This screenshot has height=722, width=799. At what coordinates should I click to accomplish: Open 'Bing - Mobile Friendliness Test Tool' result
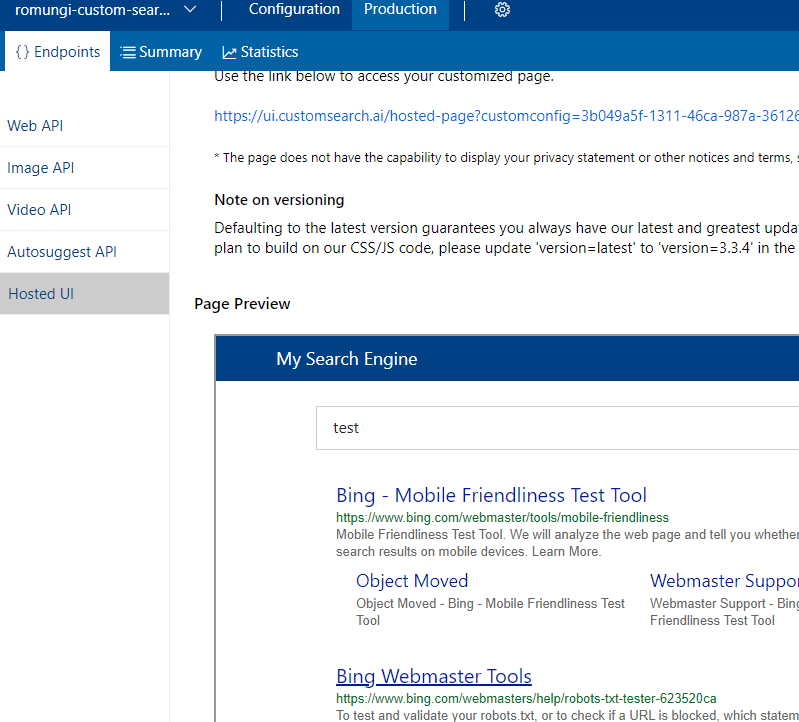491,495
